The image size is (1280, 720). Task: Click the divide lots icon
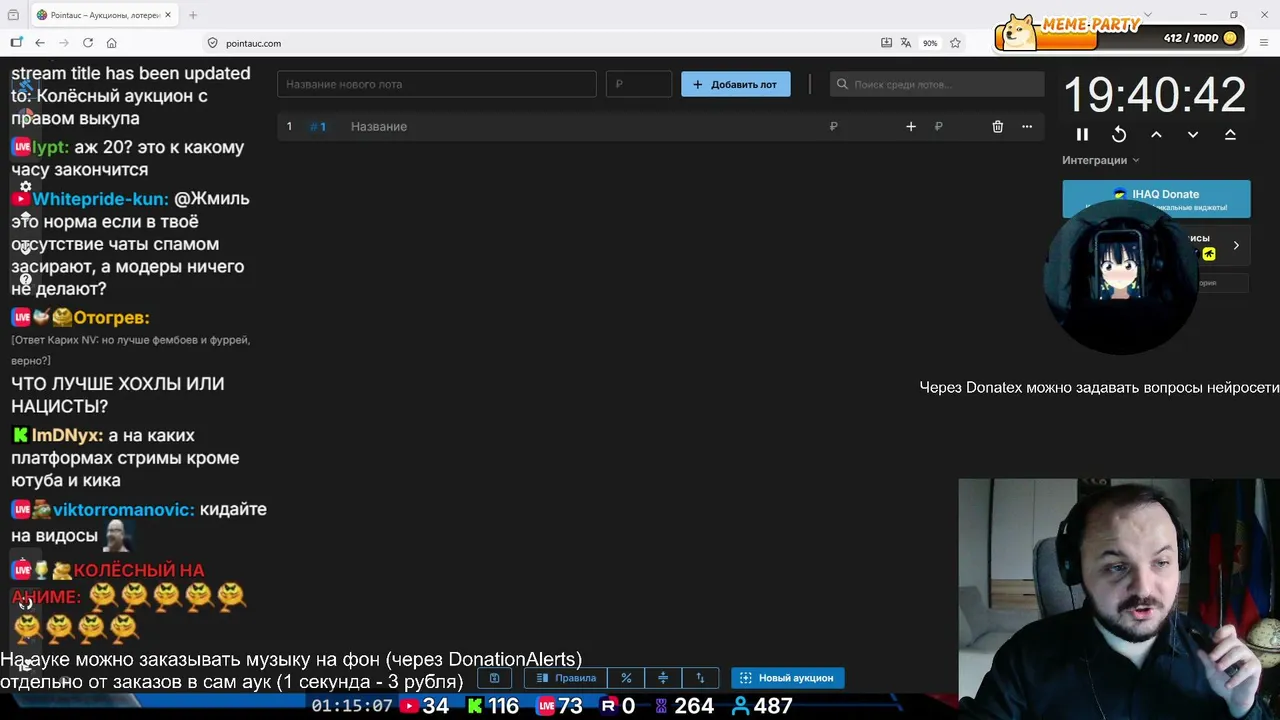(x=663, y=678)
